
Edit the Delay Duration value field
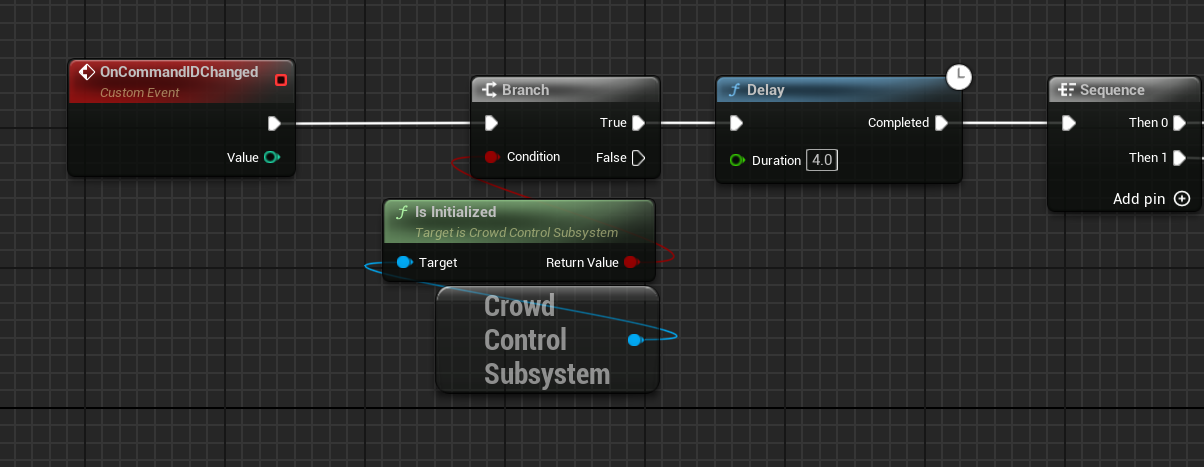click(x=822, y=160)
